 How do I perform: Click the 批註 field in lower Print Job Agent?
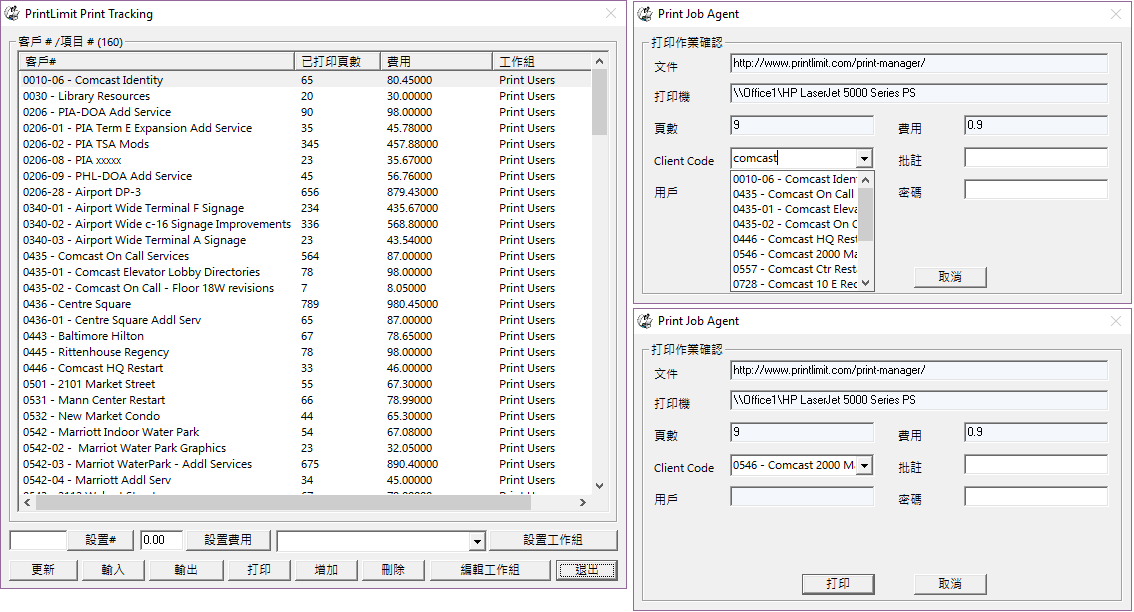pyautogui.click(x=1036, y=464)
